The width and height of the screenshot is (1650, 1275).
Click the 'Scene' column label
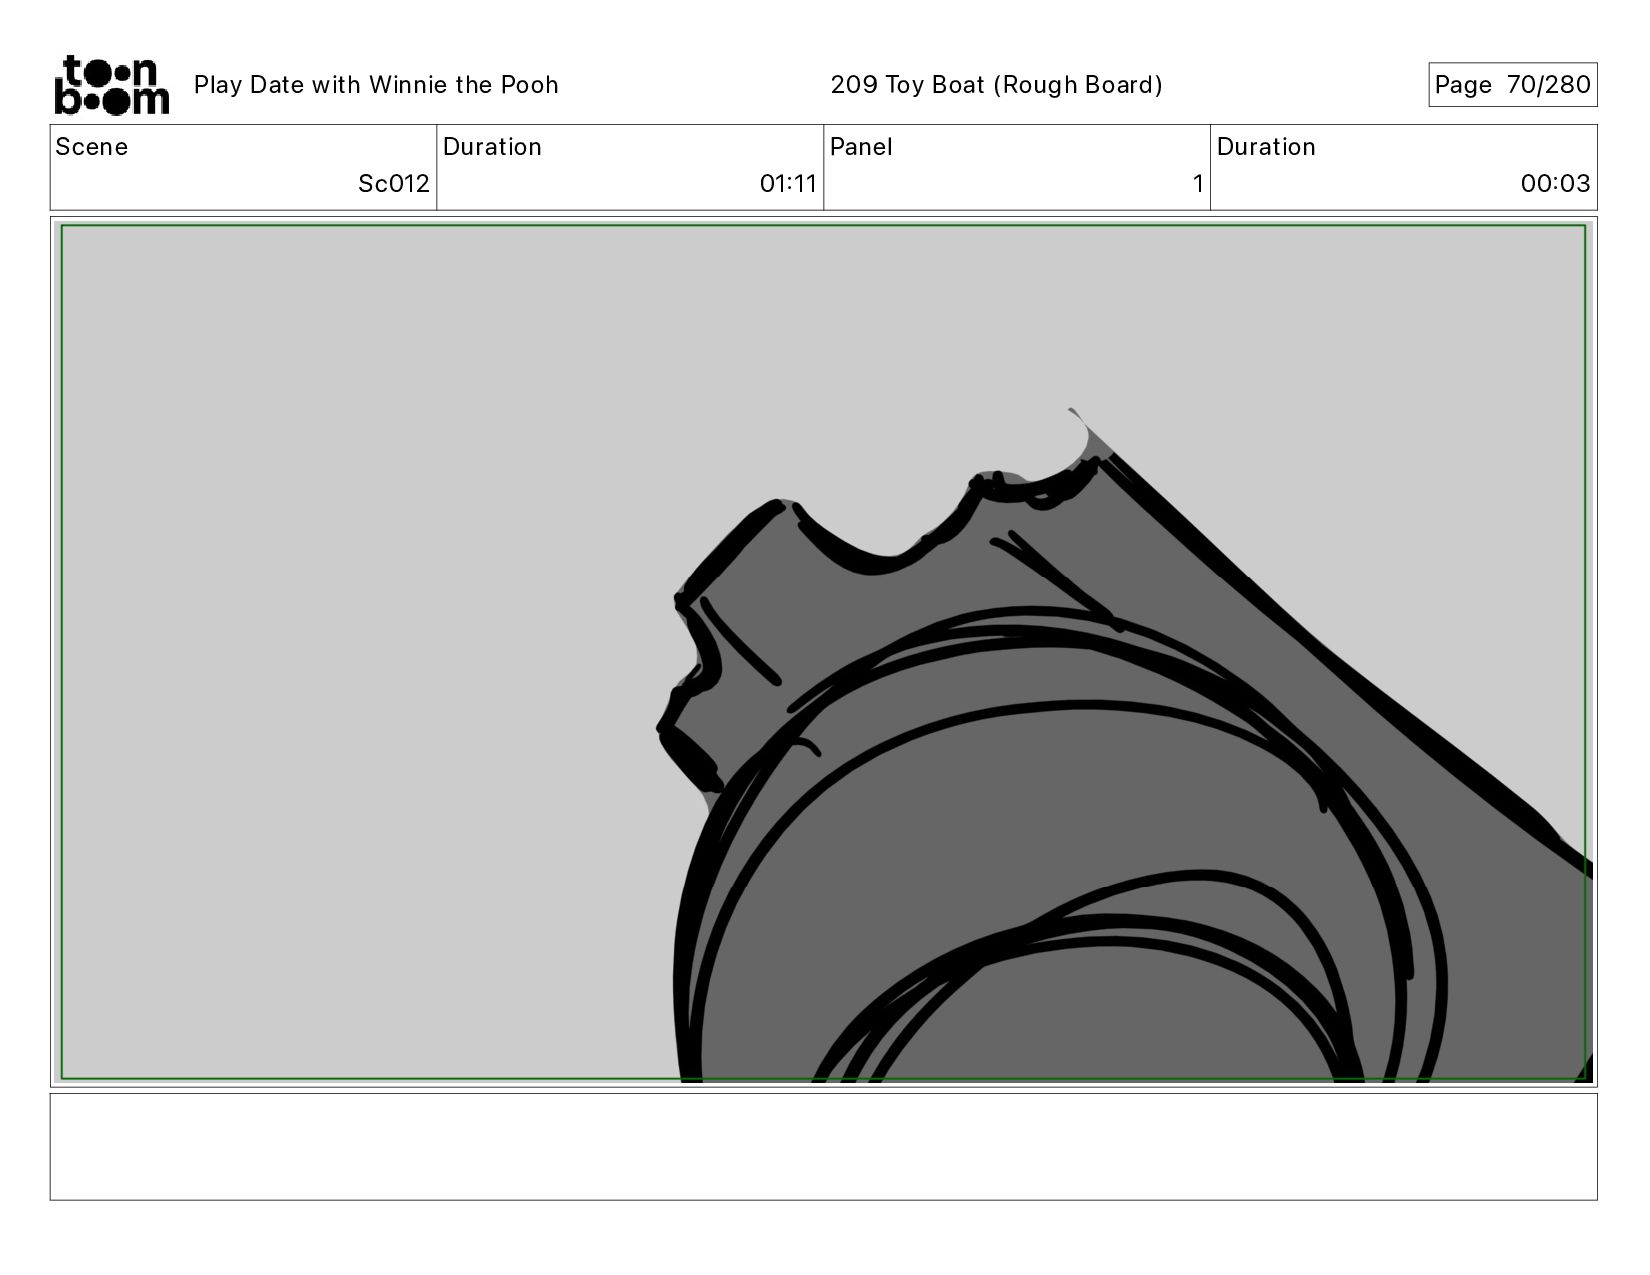(92, 147)
